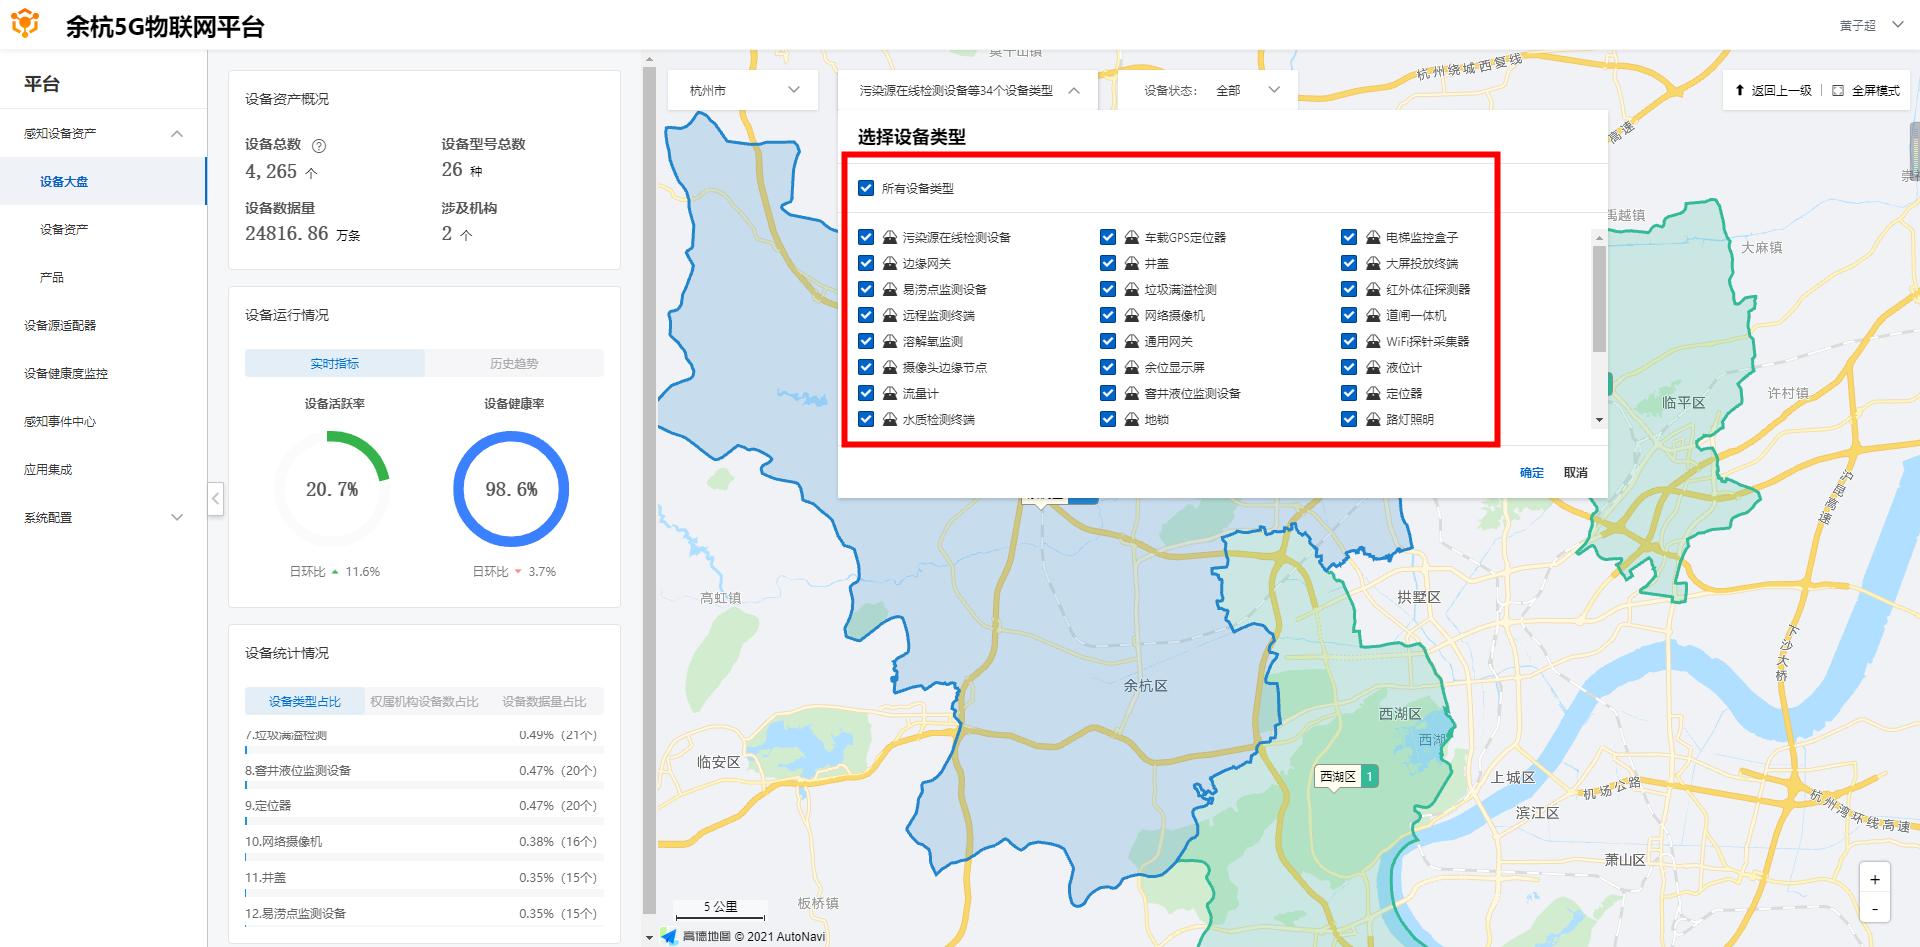Uncheck the 远程监测终端 checkbox
Image resolution: width=1920 pixels, height=947 pixels.
pyautogui.click(x=866, y=315)
